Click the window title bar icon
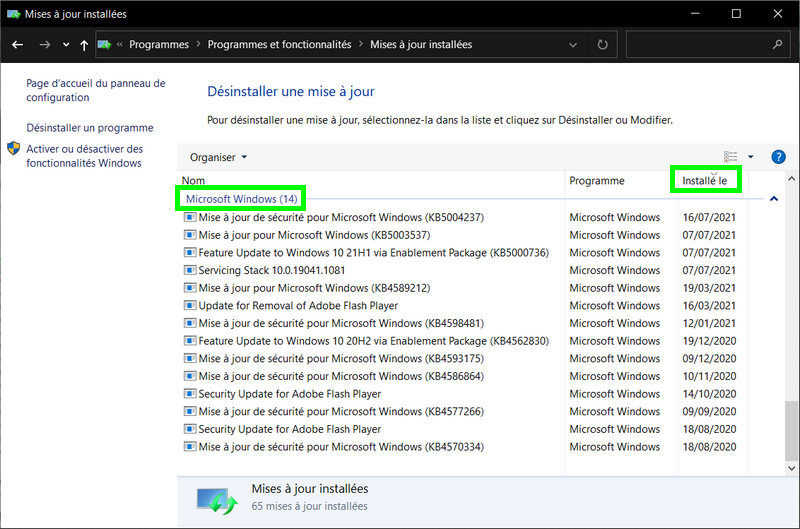 coord(13,14)
